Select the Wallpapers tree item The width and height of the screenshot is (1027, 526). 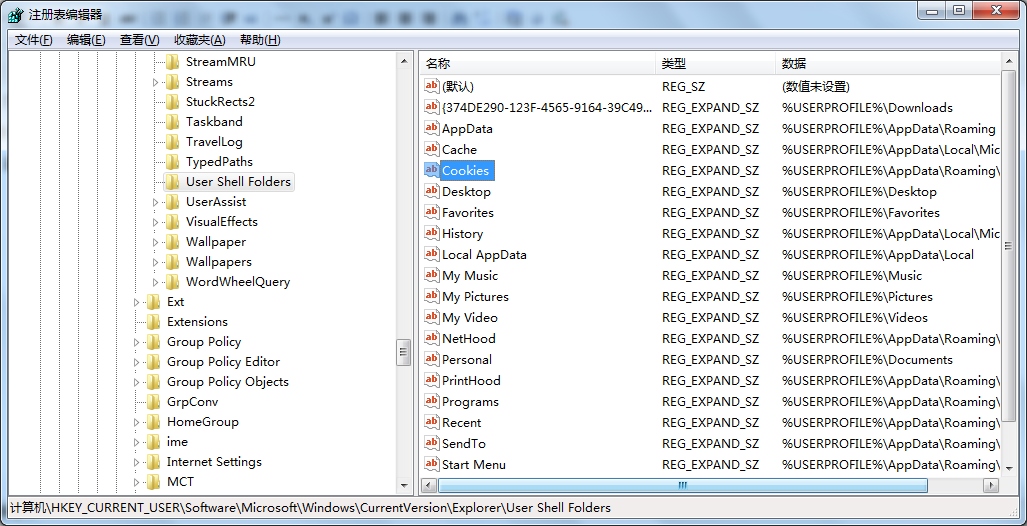(219, 262)
